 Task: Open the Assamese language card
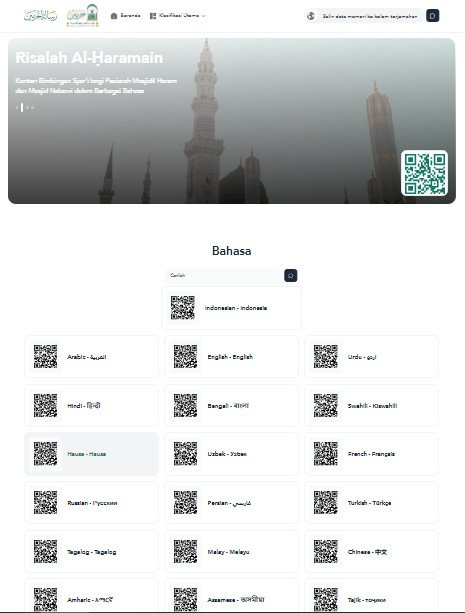[232, 595]
